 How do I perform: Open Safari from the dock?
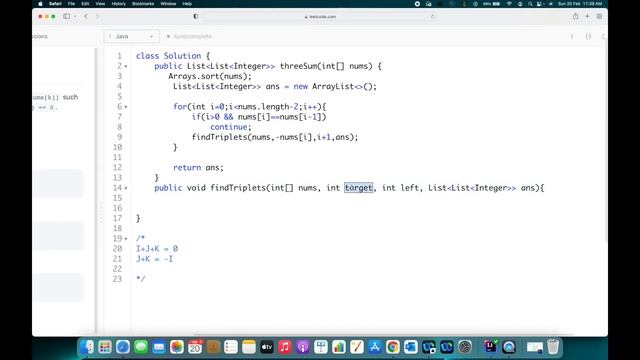[x=123, y=347]
